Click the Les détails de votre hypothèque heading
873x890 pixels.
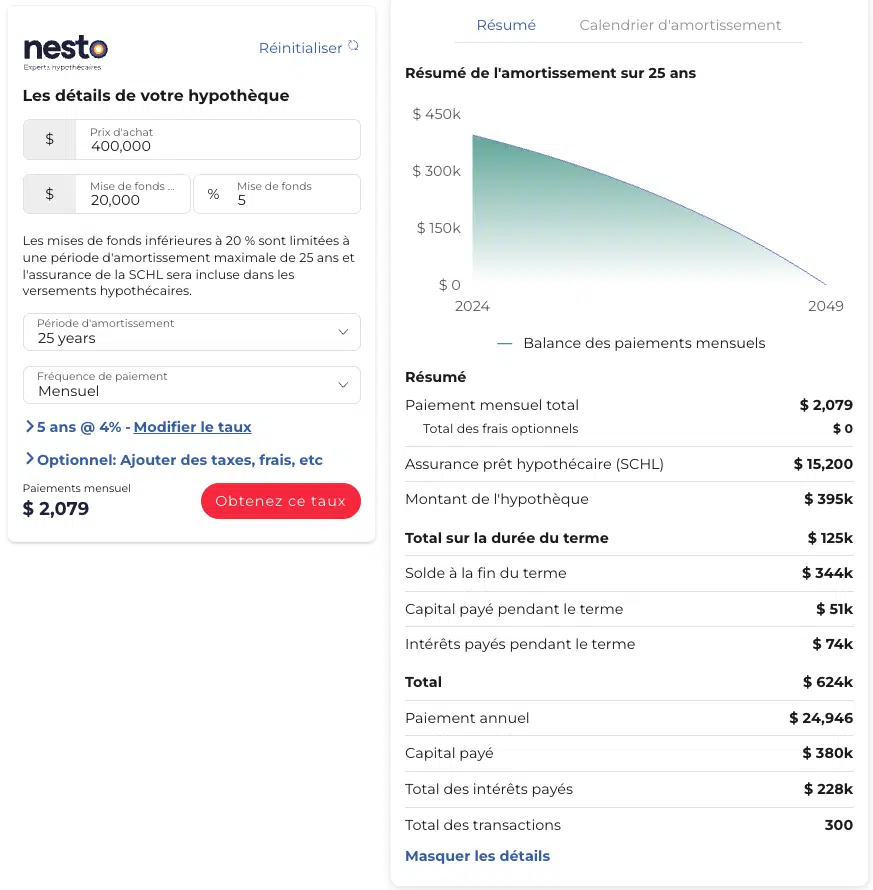(x=156, y=95)
